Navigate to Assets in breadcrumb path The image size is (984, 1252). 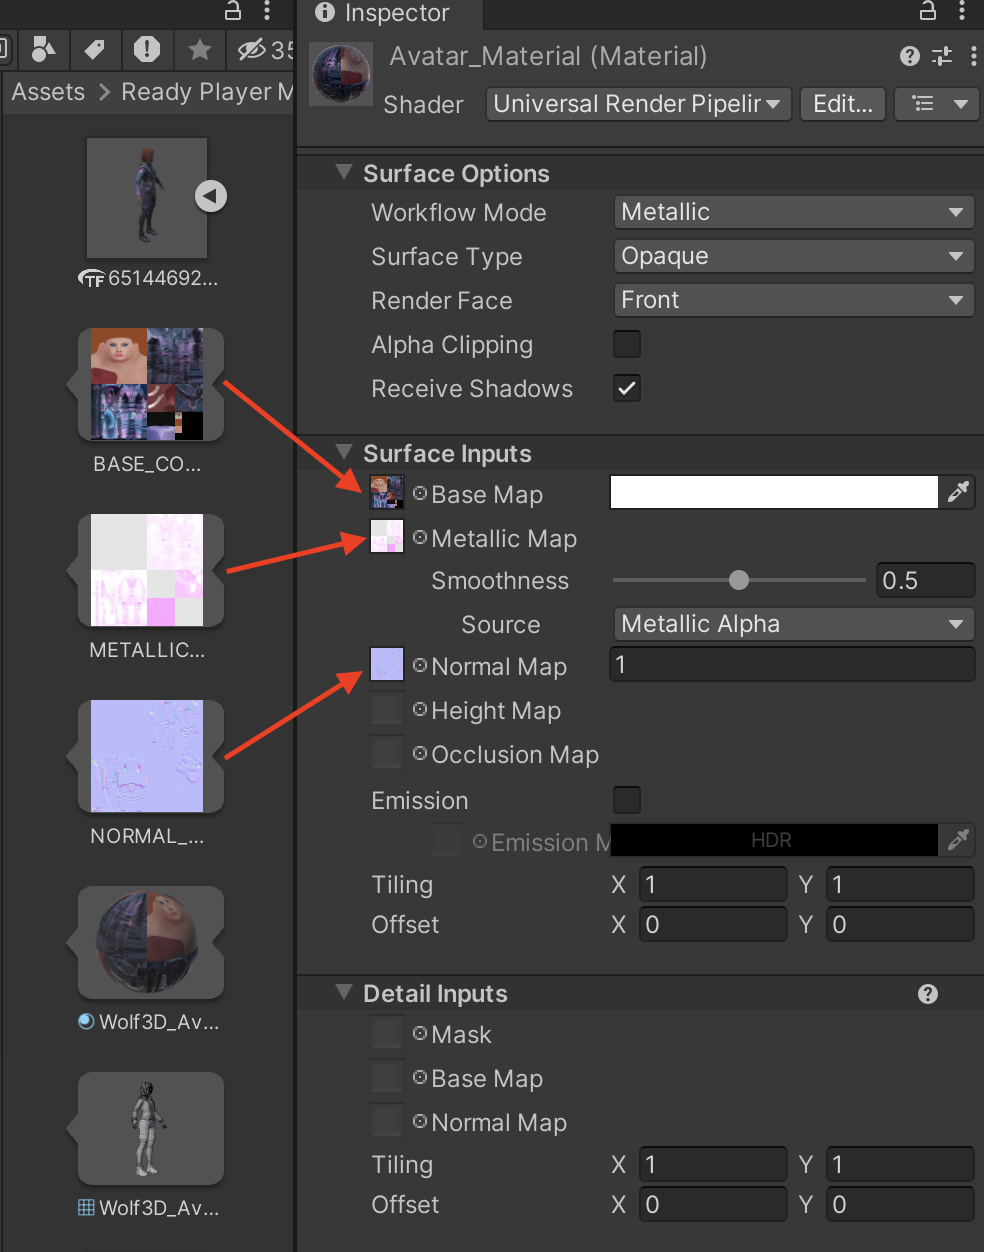(47, 91)
